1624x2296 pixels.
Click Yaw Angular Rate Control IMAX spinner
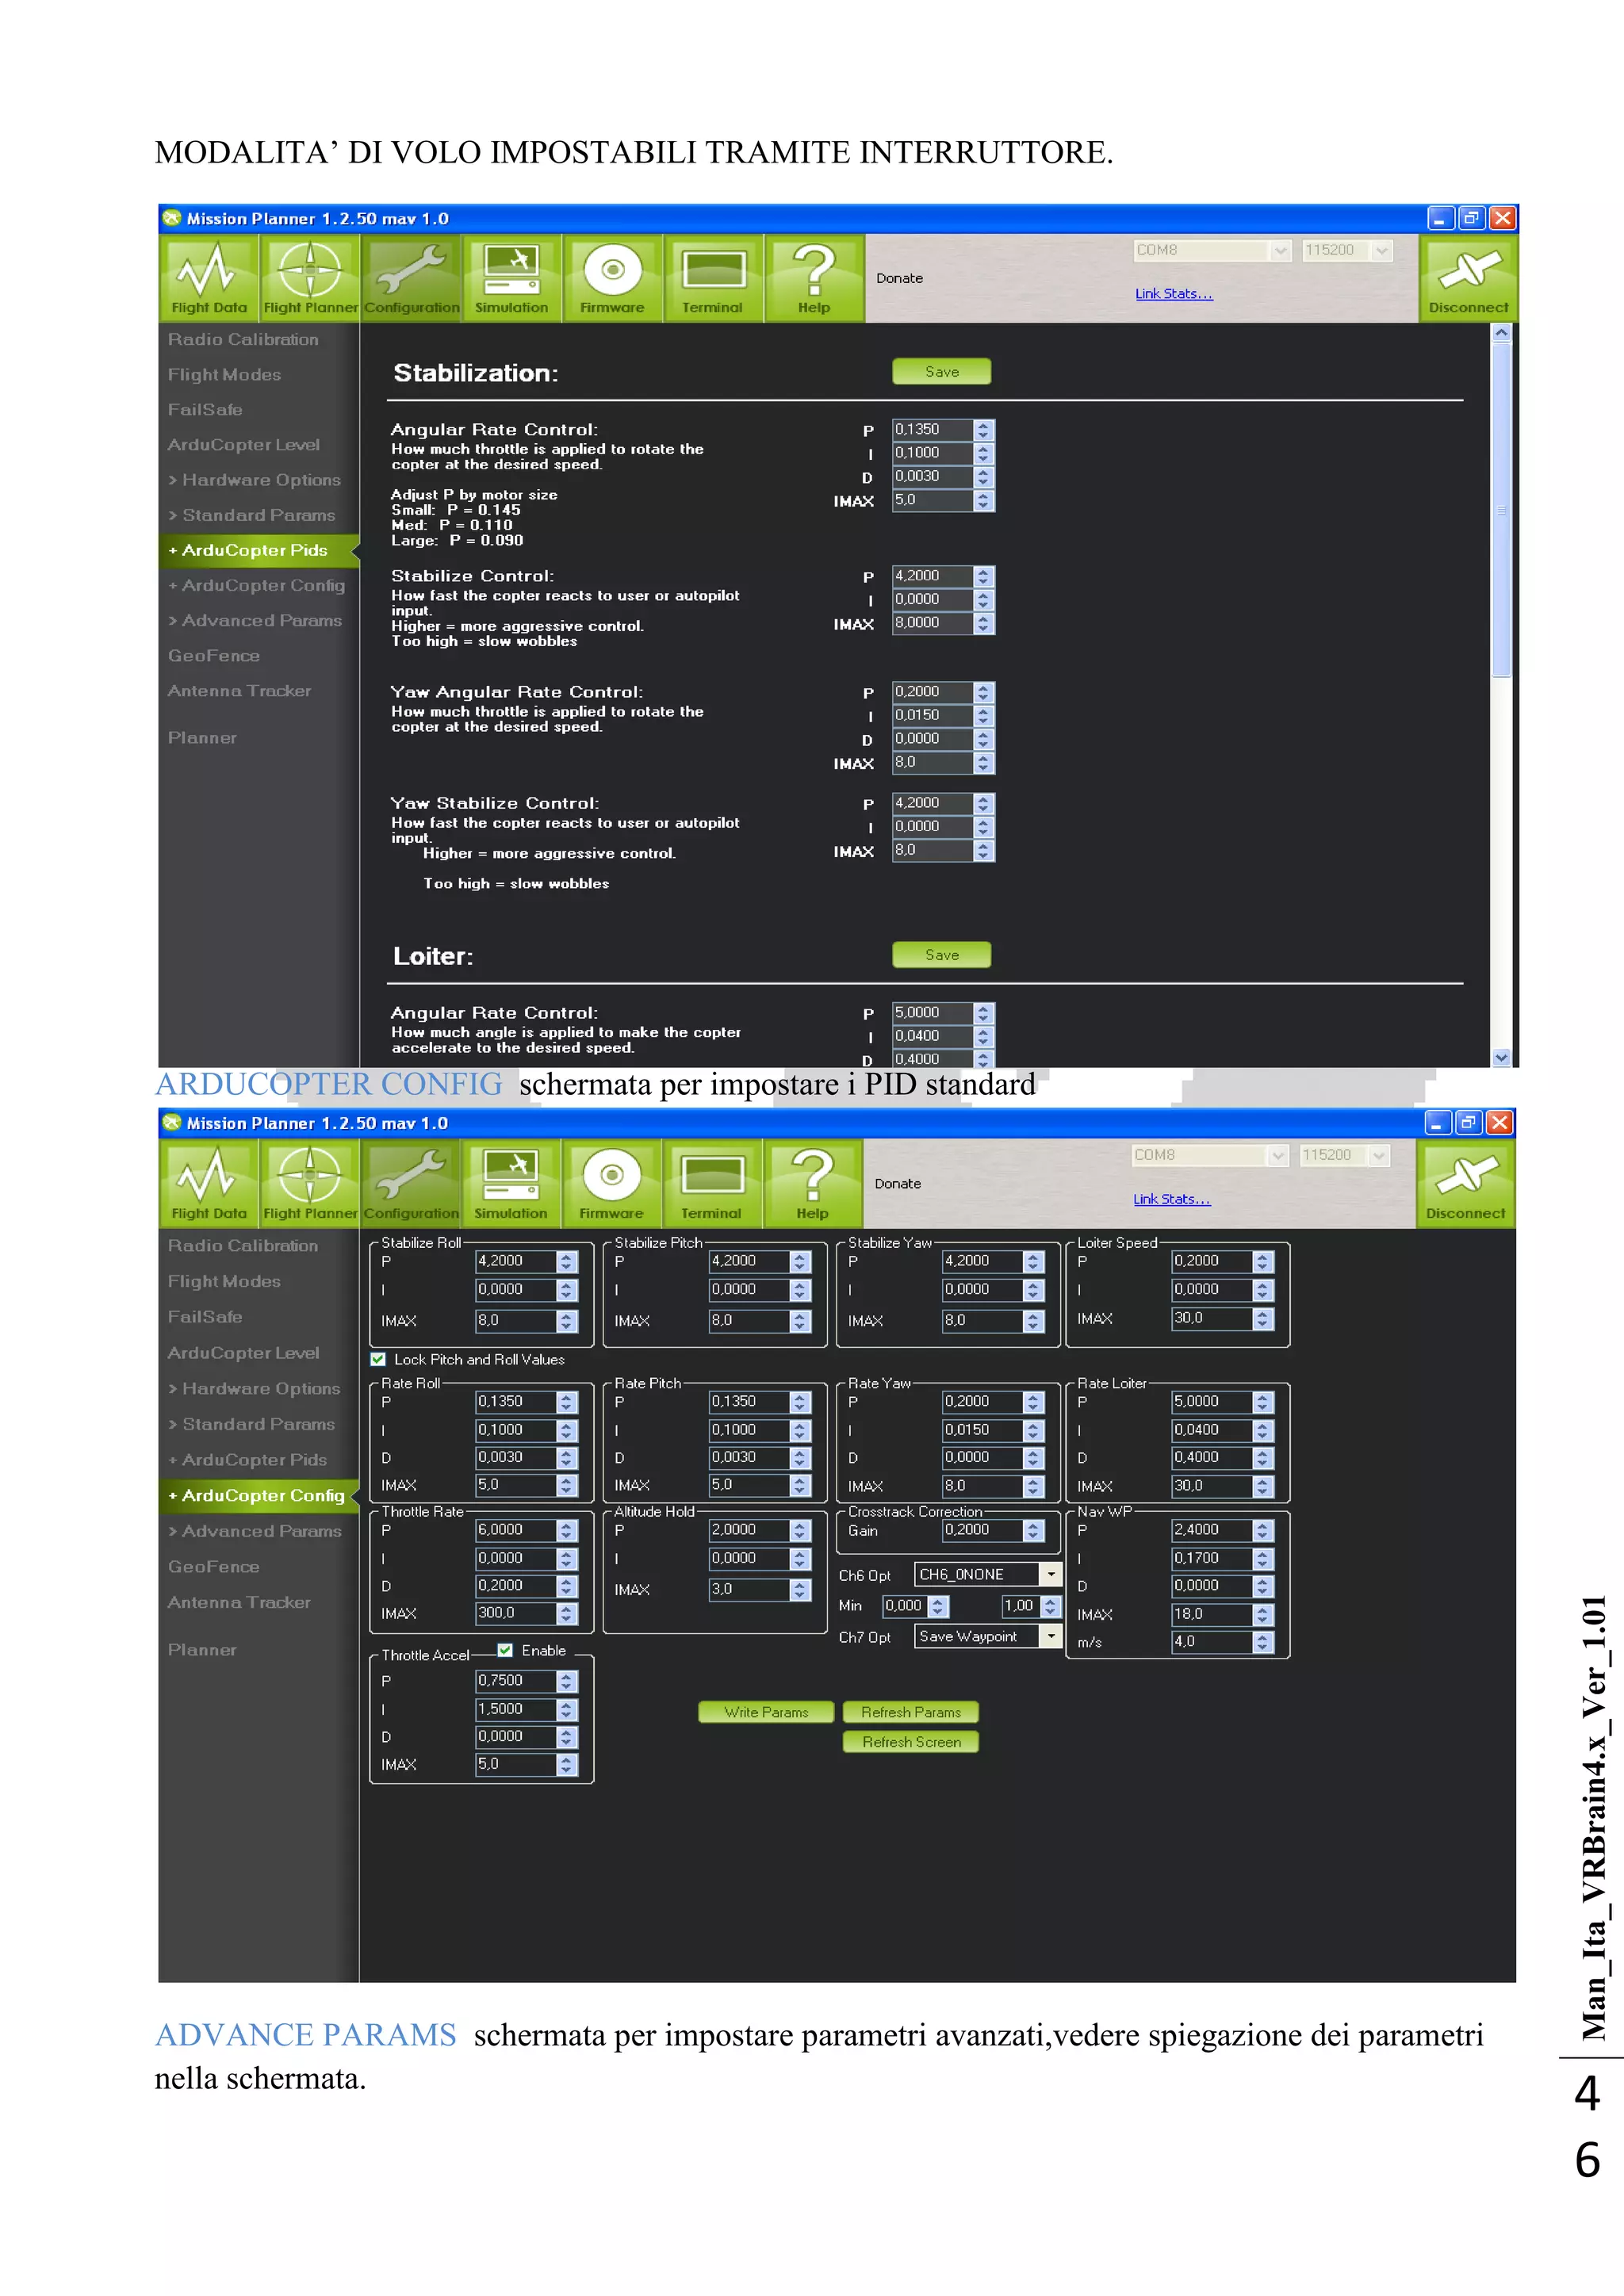coord(984,763)
